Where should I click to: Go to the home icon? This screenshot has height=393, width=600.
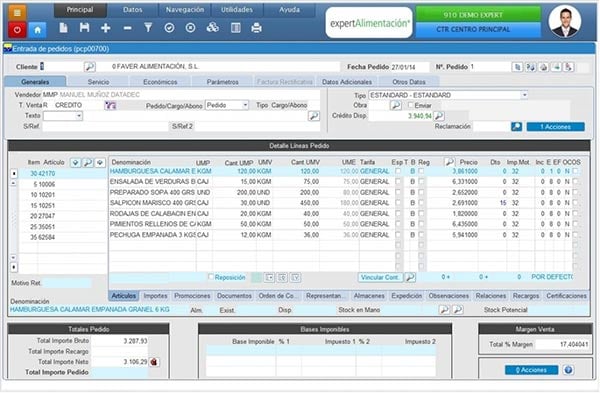[x=38, y=29]
